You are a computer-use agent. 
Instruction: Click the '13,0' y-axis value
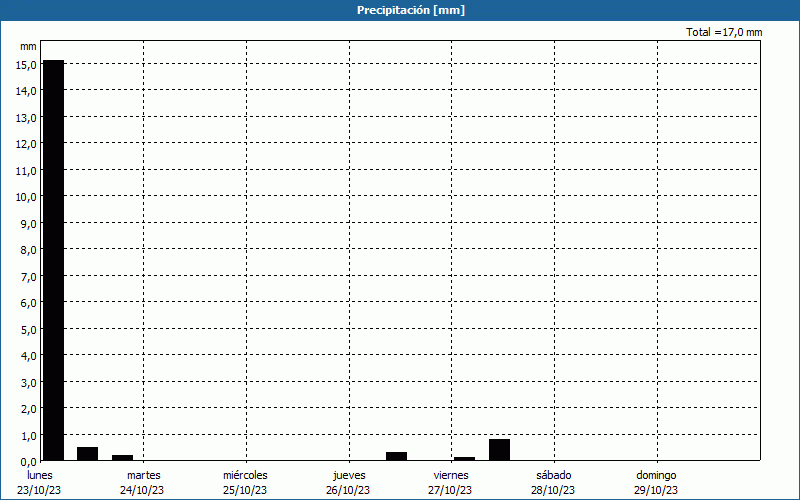pyautogui.click(x=26, y=117)
